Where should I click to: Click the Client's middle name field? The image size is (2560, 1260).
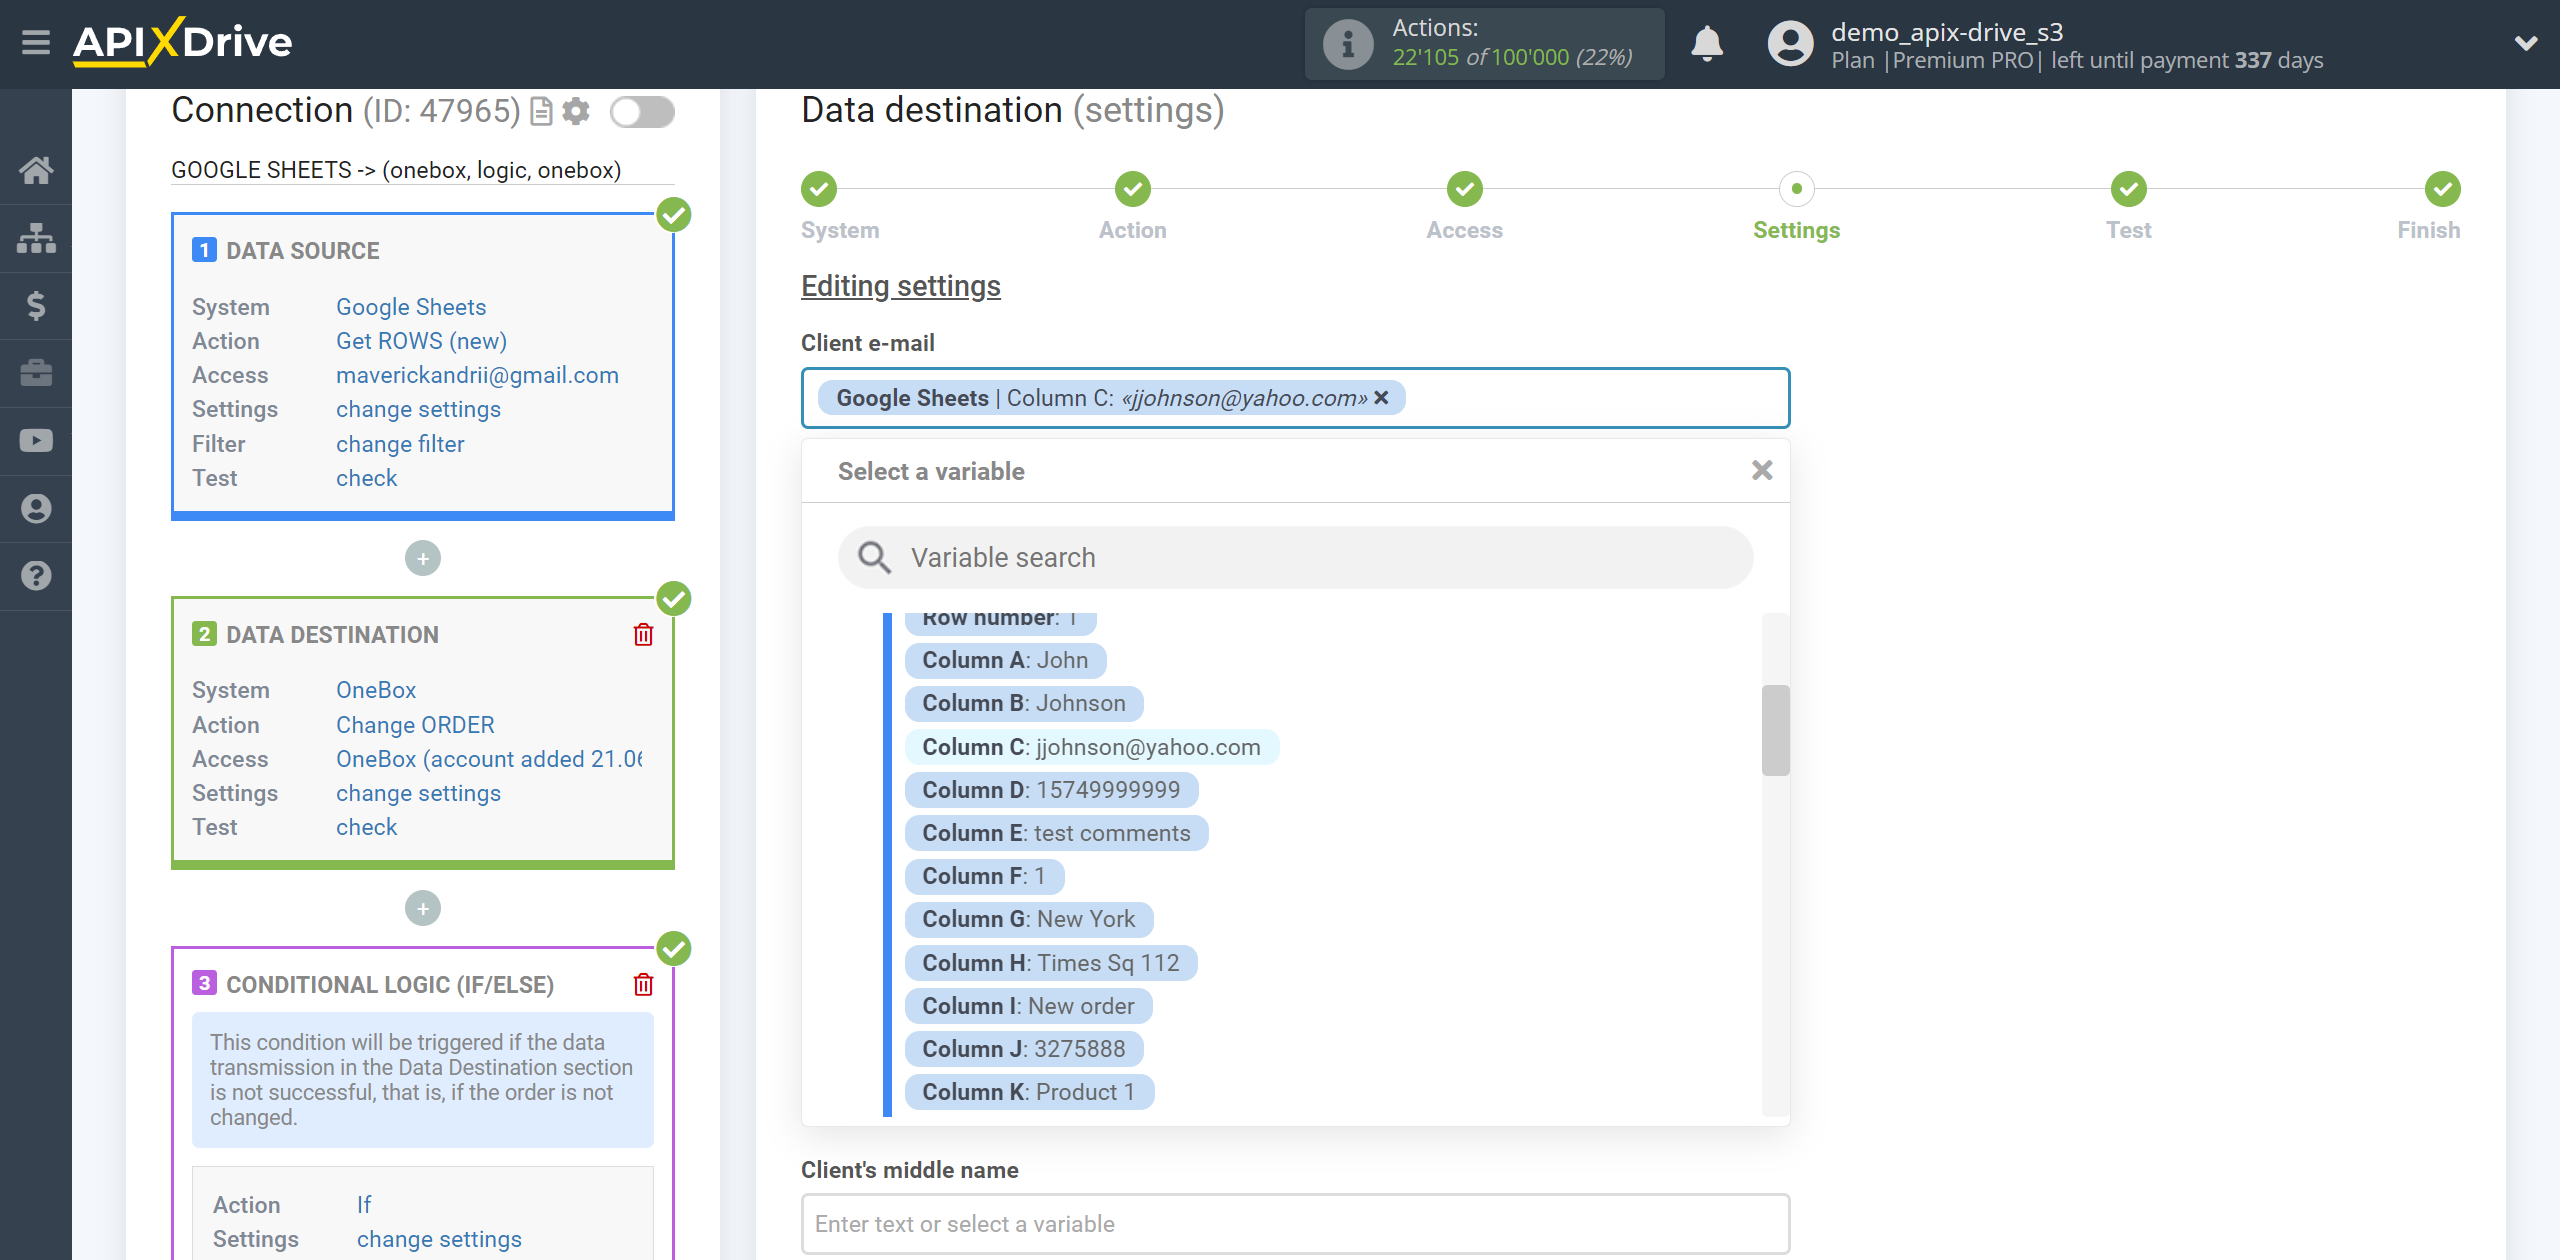tap(1296, 1224)
